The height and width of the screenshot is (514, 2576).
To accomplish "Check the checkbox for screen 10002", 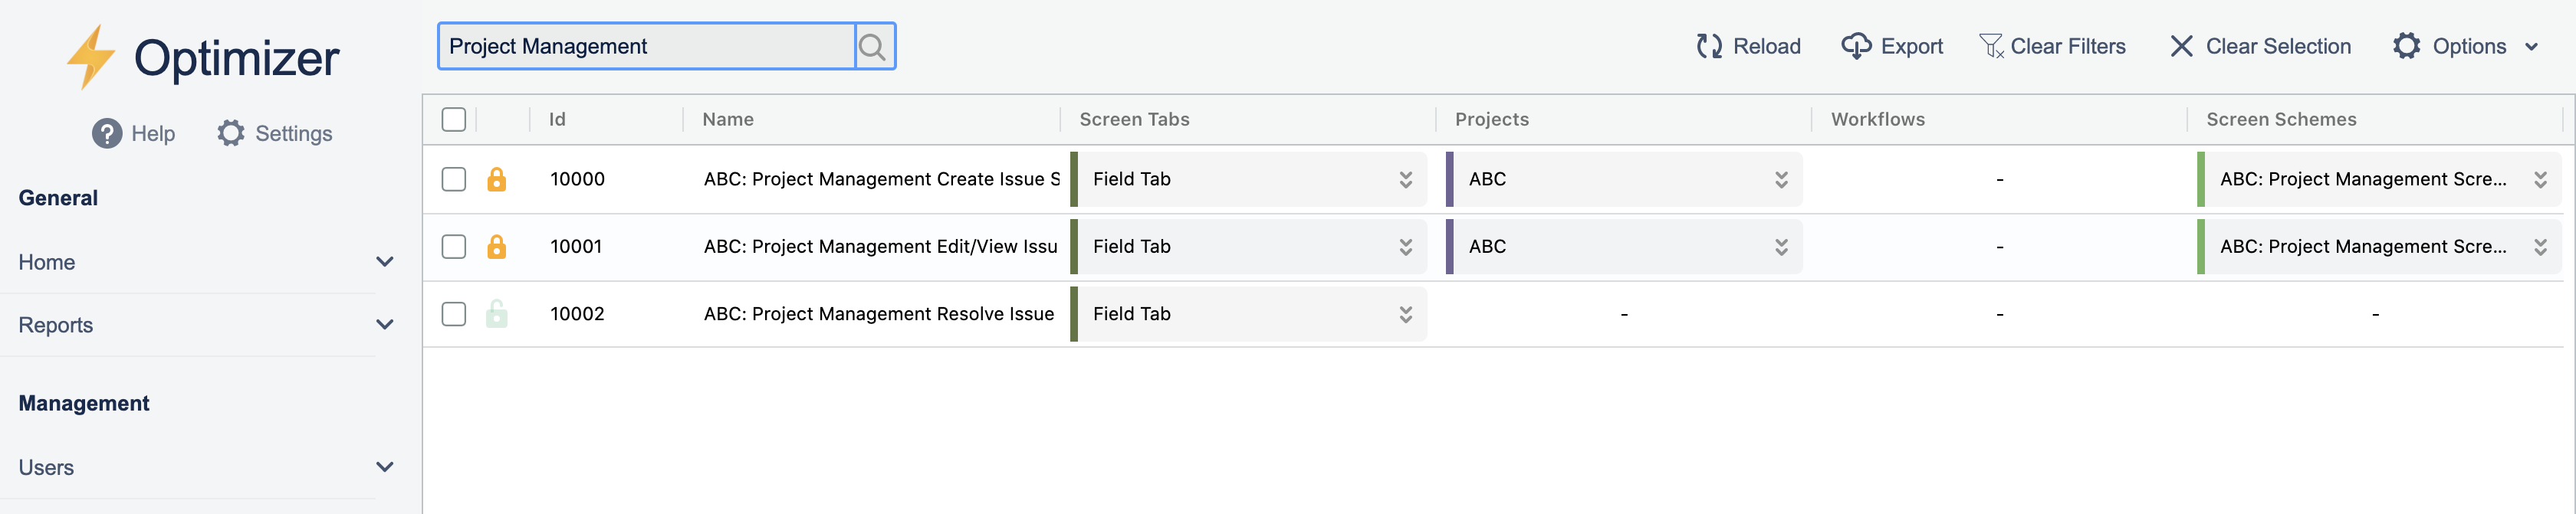I will (x=454, y=314).
